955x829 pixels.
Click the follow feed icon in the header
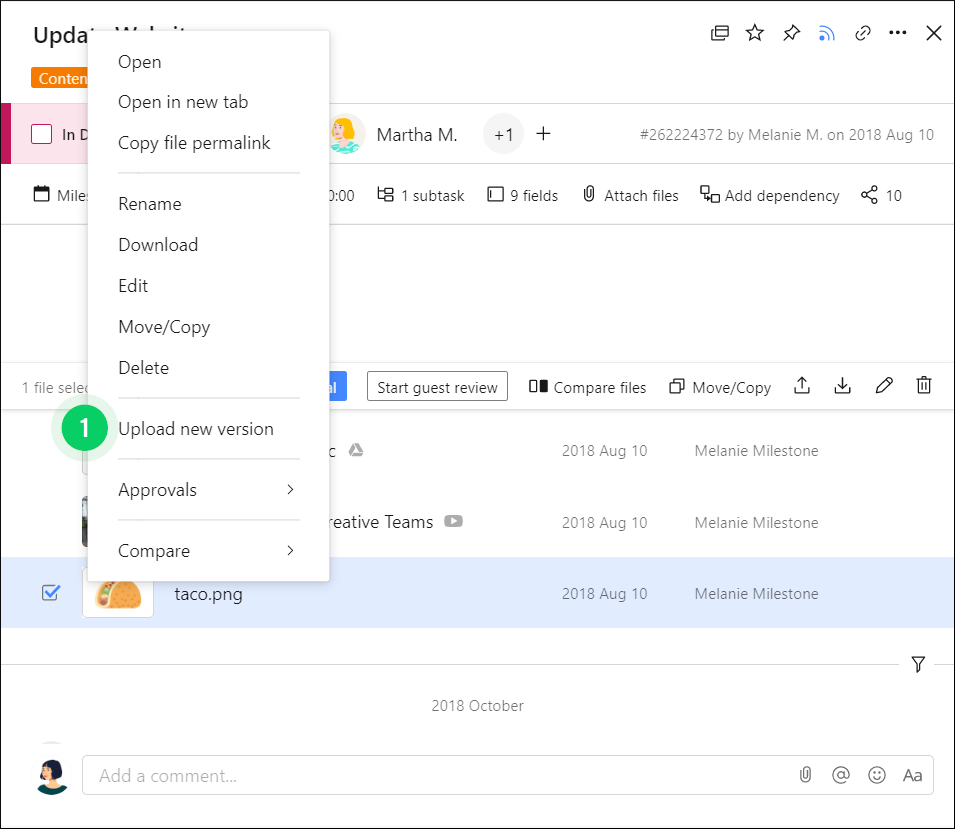pyautogui.click(x=826, y=33)
